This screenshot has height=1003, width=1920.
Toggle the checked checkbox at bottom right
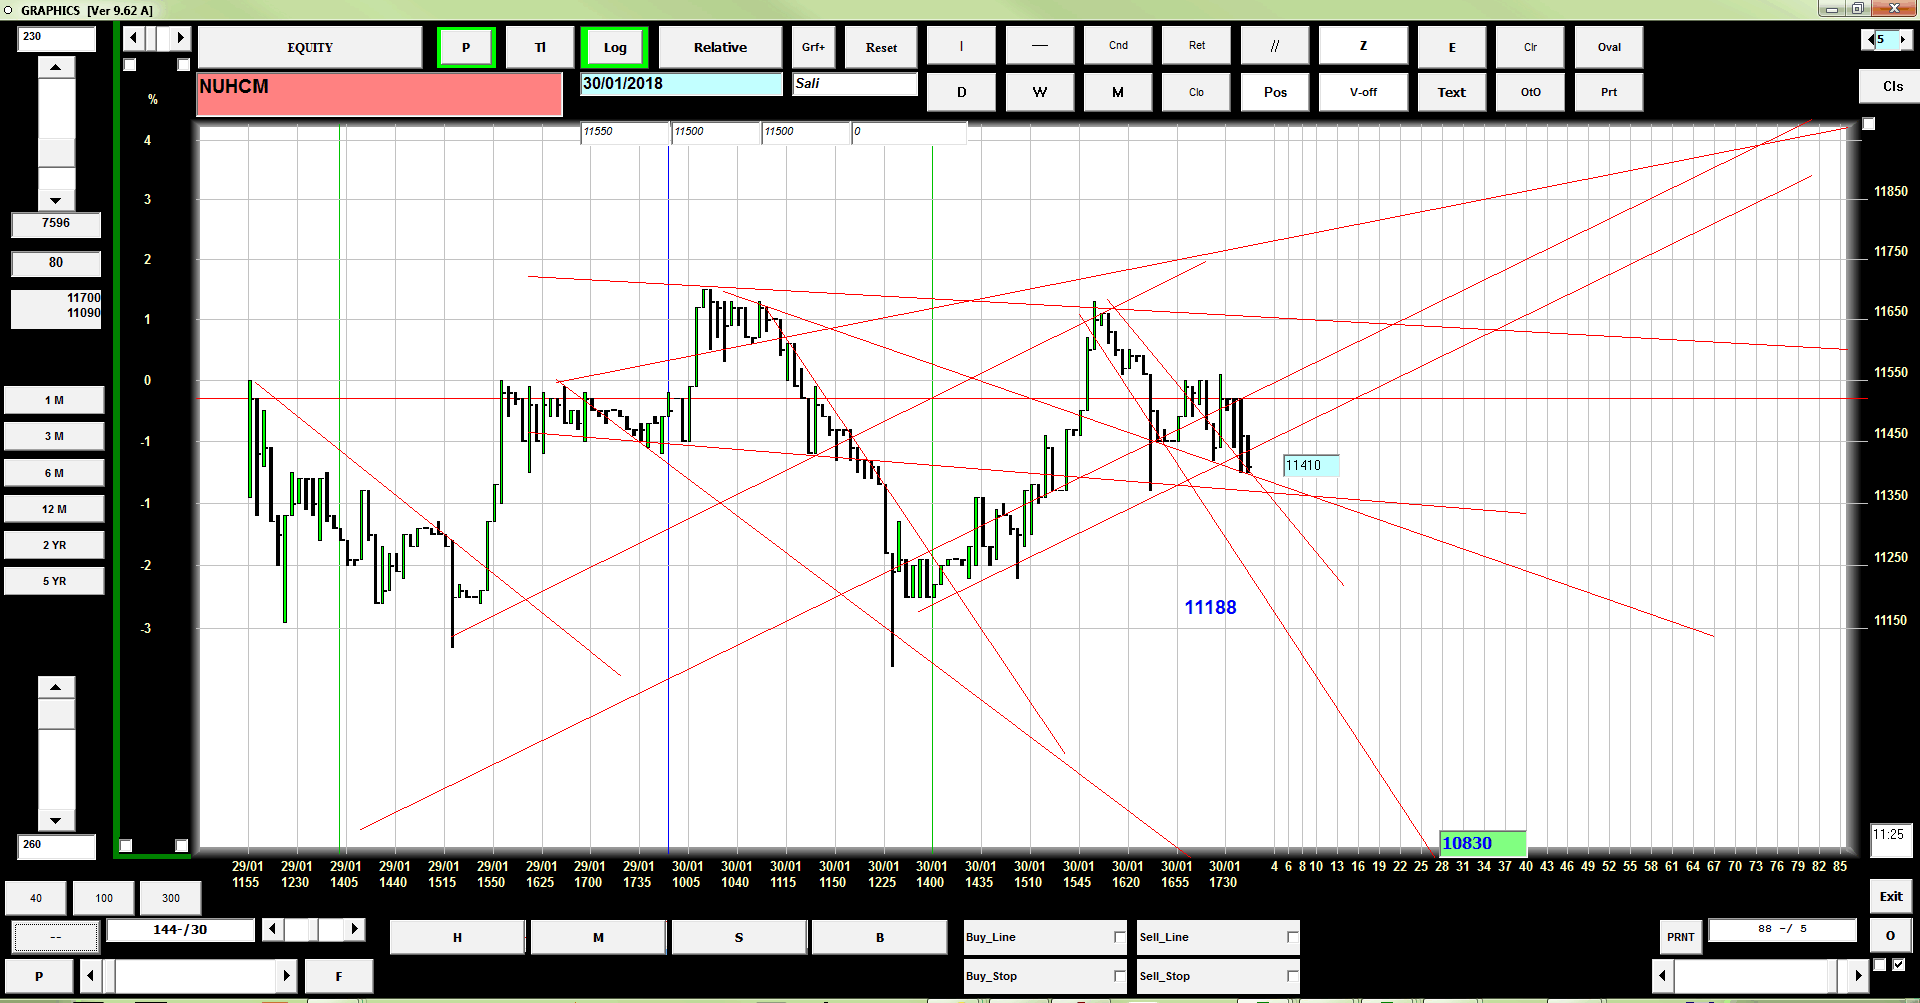[x=1898, y=965]
